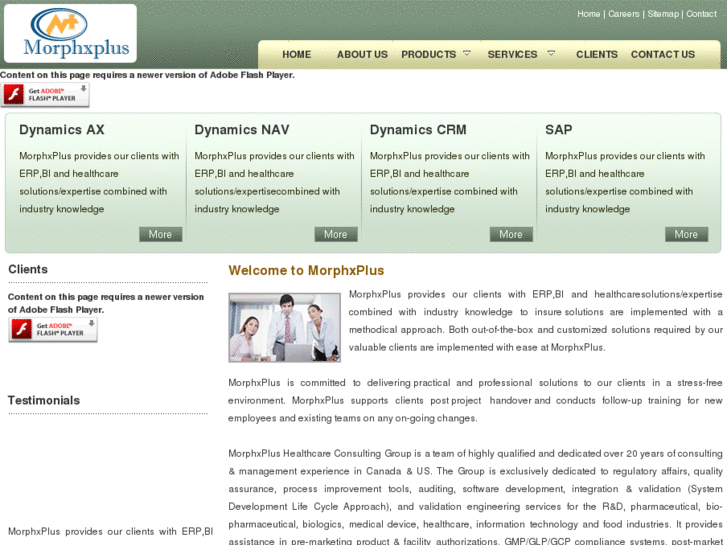Click the top Flash Player required message
727x545 pixels.
coord(147,75)
